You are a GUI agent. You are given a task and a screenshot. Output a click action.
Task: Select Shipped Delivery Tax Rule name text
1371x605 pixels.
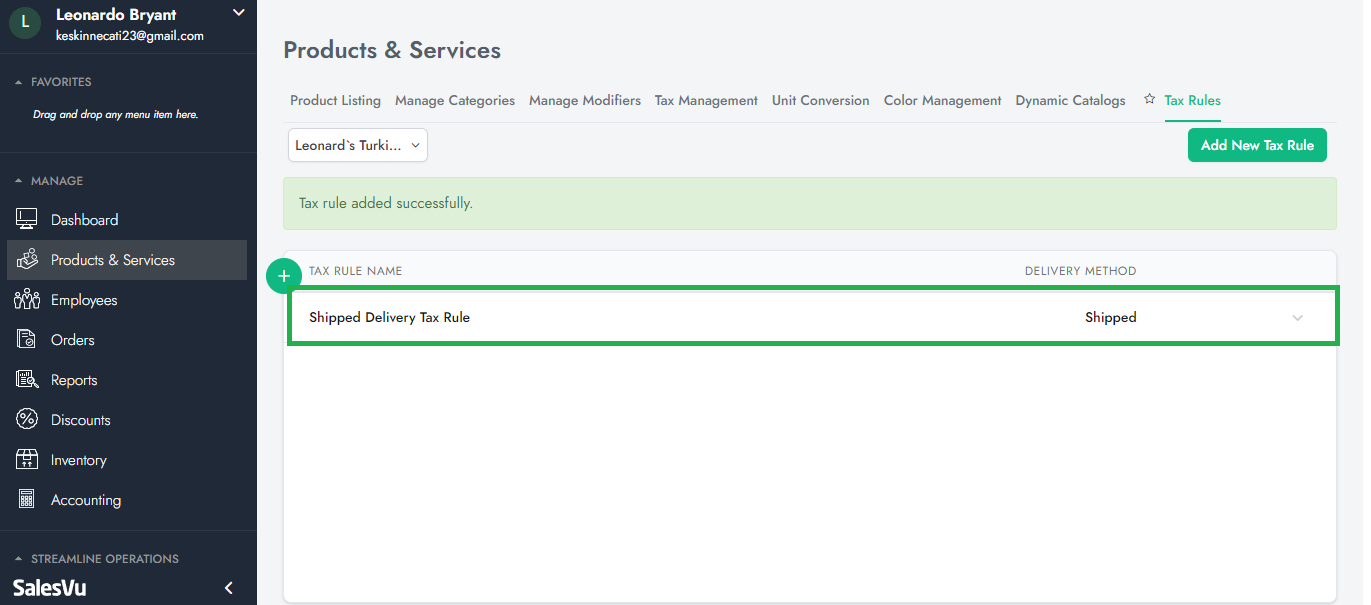(x=389, y=318)
